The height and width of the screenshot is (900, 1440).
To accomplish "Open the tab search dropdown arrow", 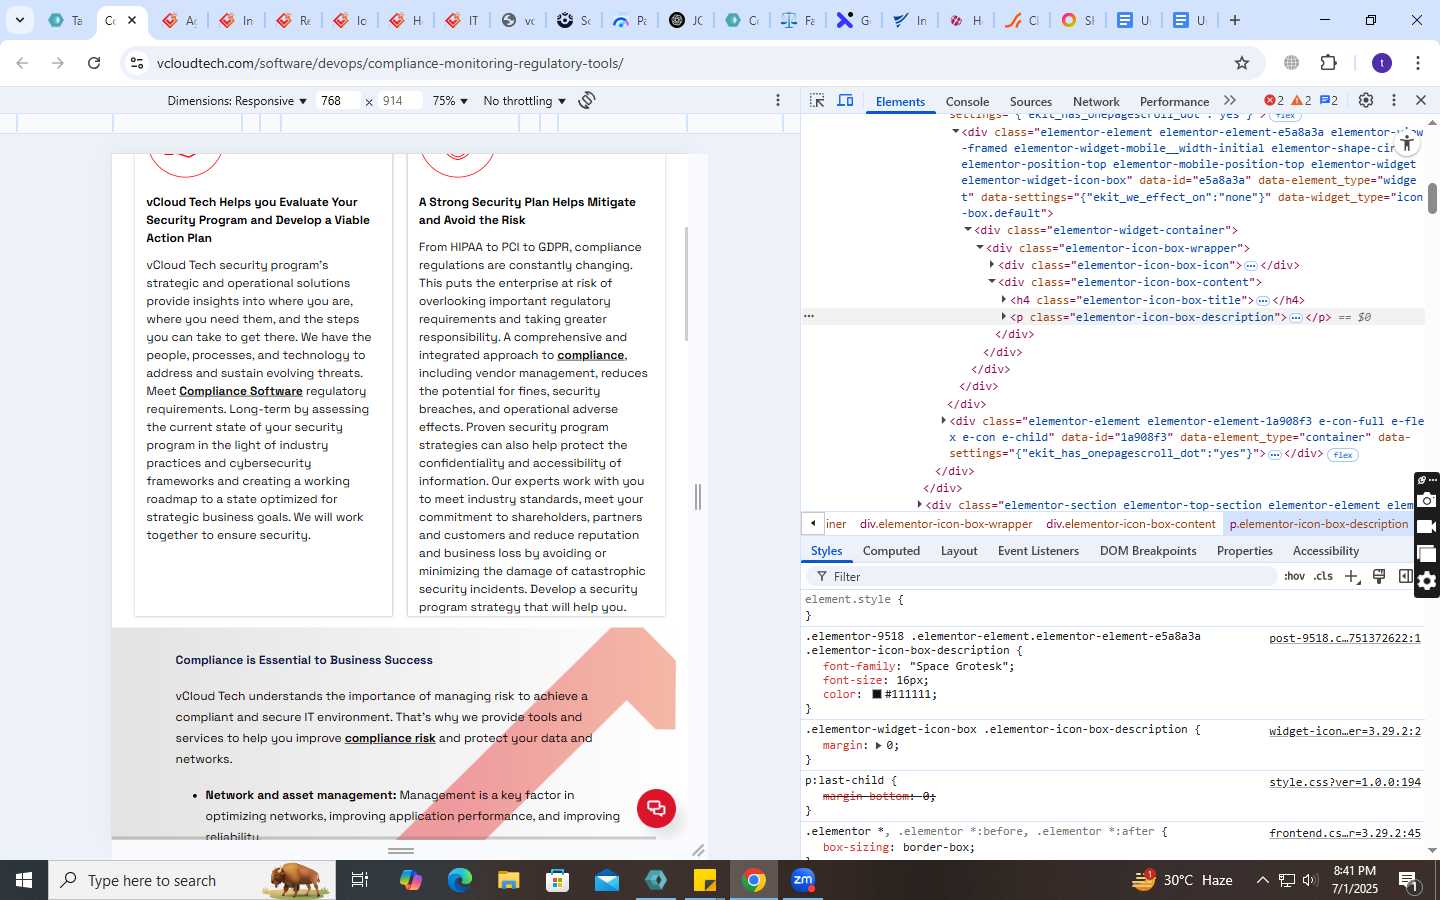I will click(x=19, y=20).
